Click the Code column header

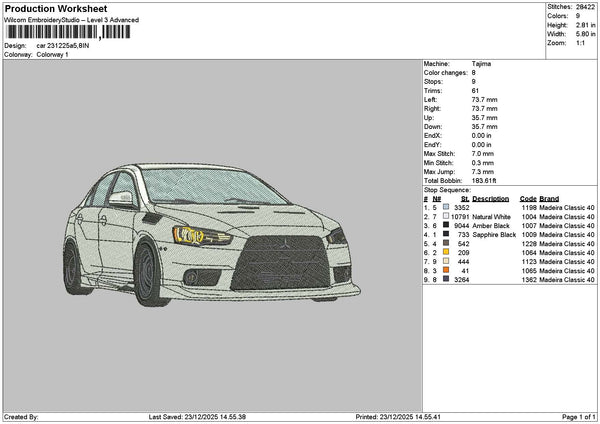528,198
